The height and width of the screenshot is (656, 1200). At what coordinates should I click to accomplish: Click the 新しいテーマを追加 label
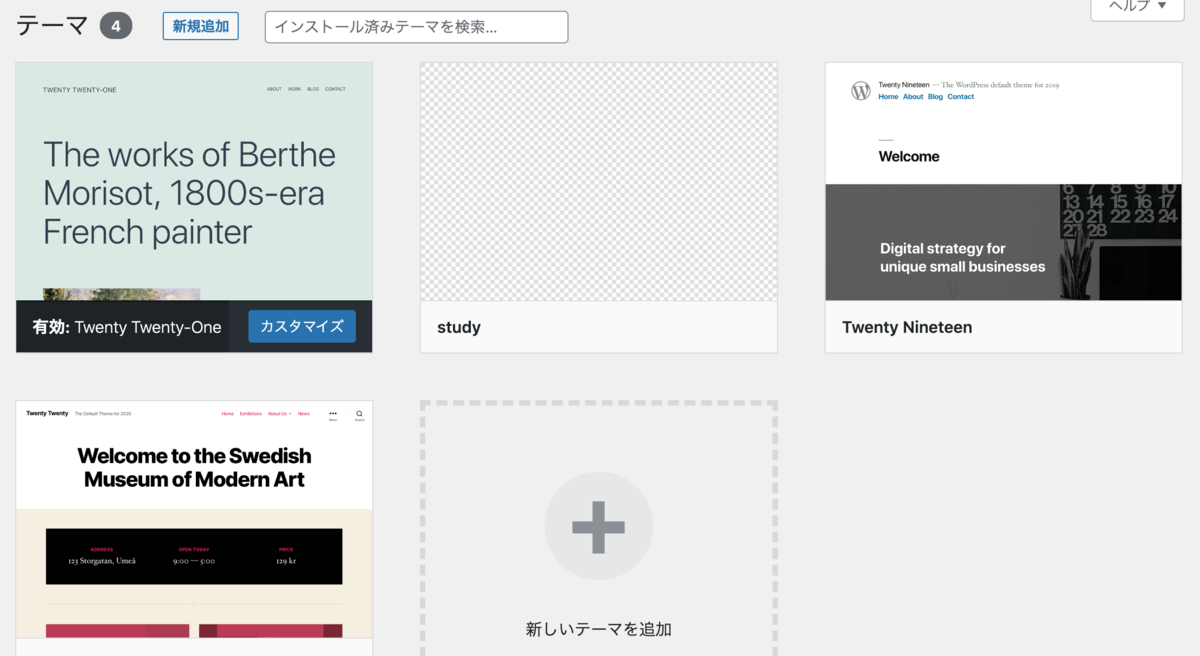pyautogui.click(x=598, y=629)
